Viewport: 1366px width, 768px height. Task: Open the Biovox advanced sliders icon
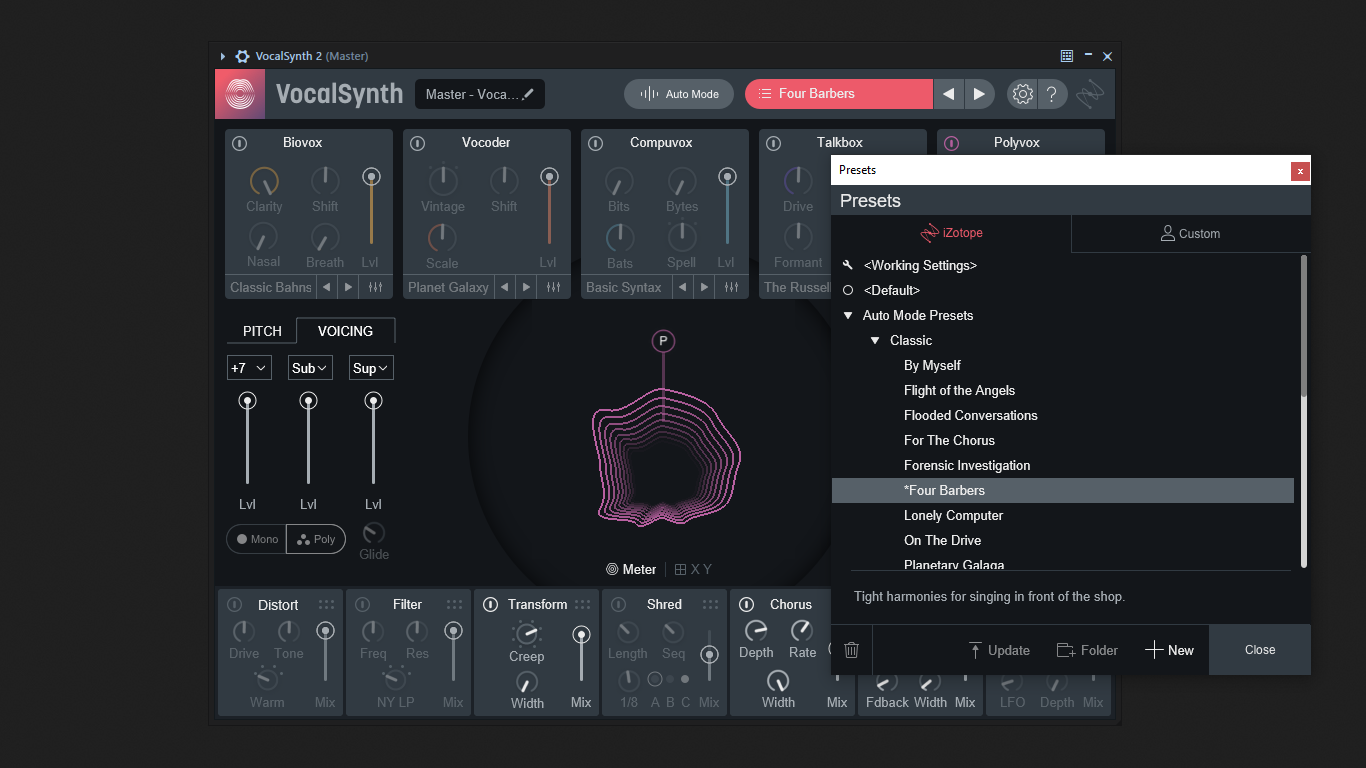pyautogui.click(x=375, y=287)
